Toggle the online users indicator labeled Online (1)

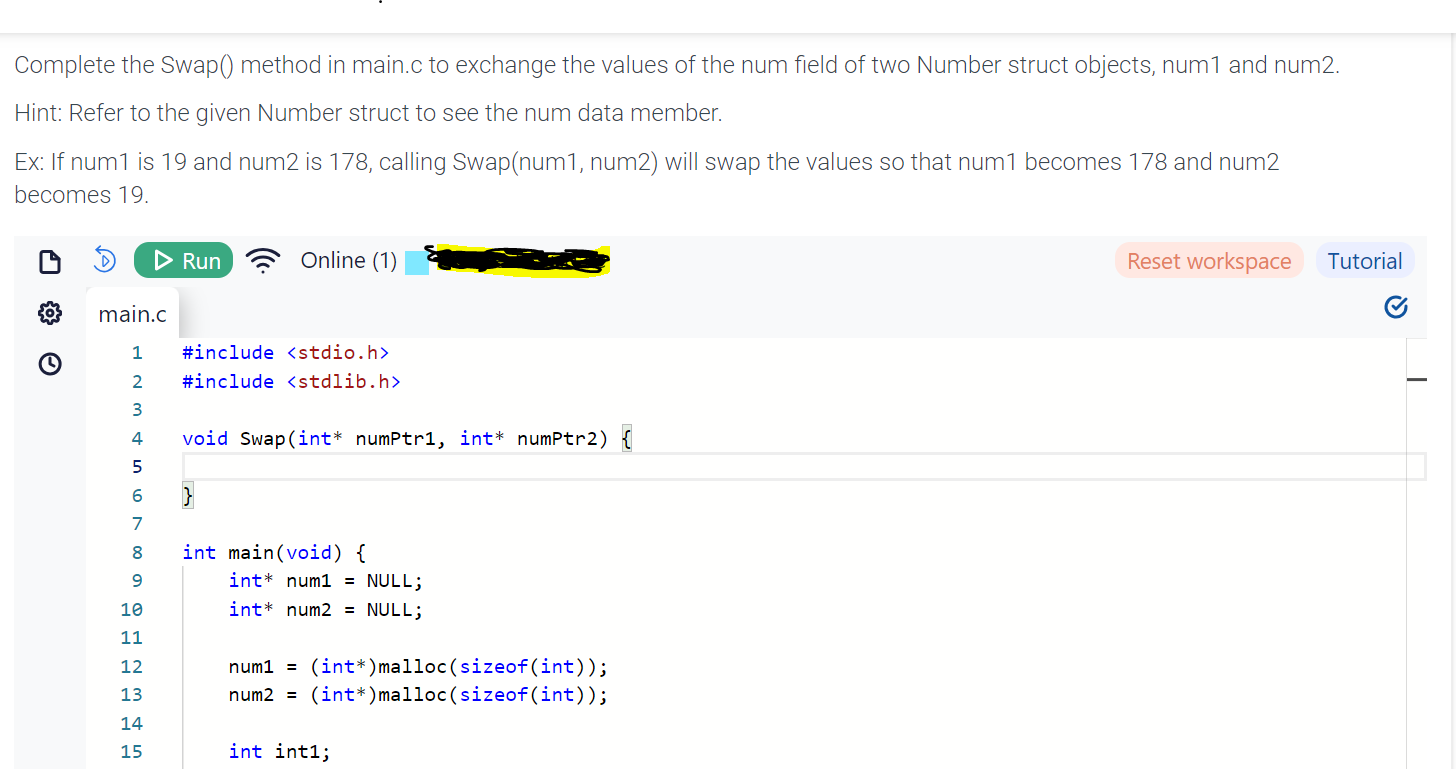pyautogui.click(x=348, y=260)
